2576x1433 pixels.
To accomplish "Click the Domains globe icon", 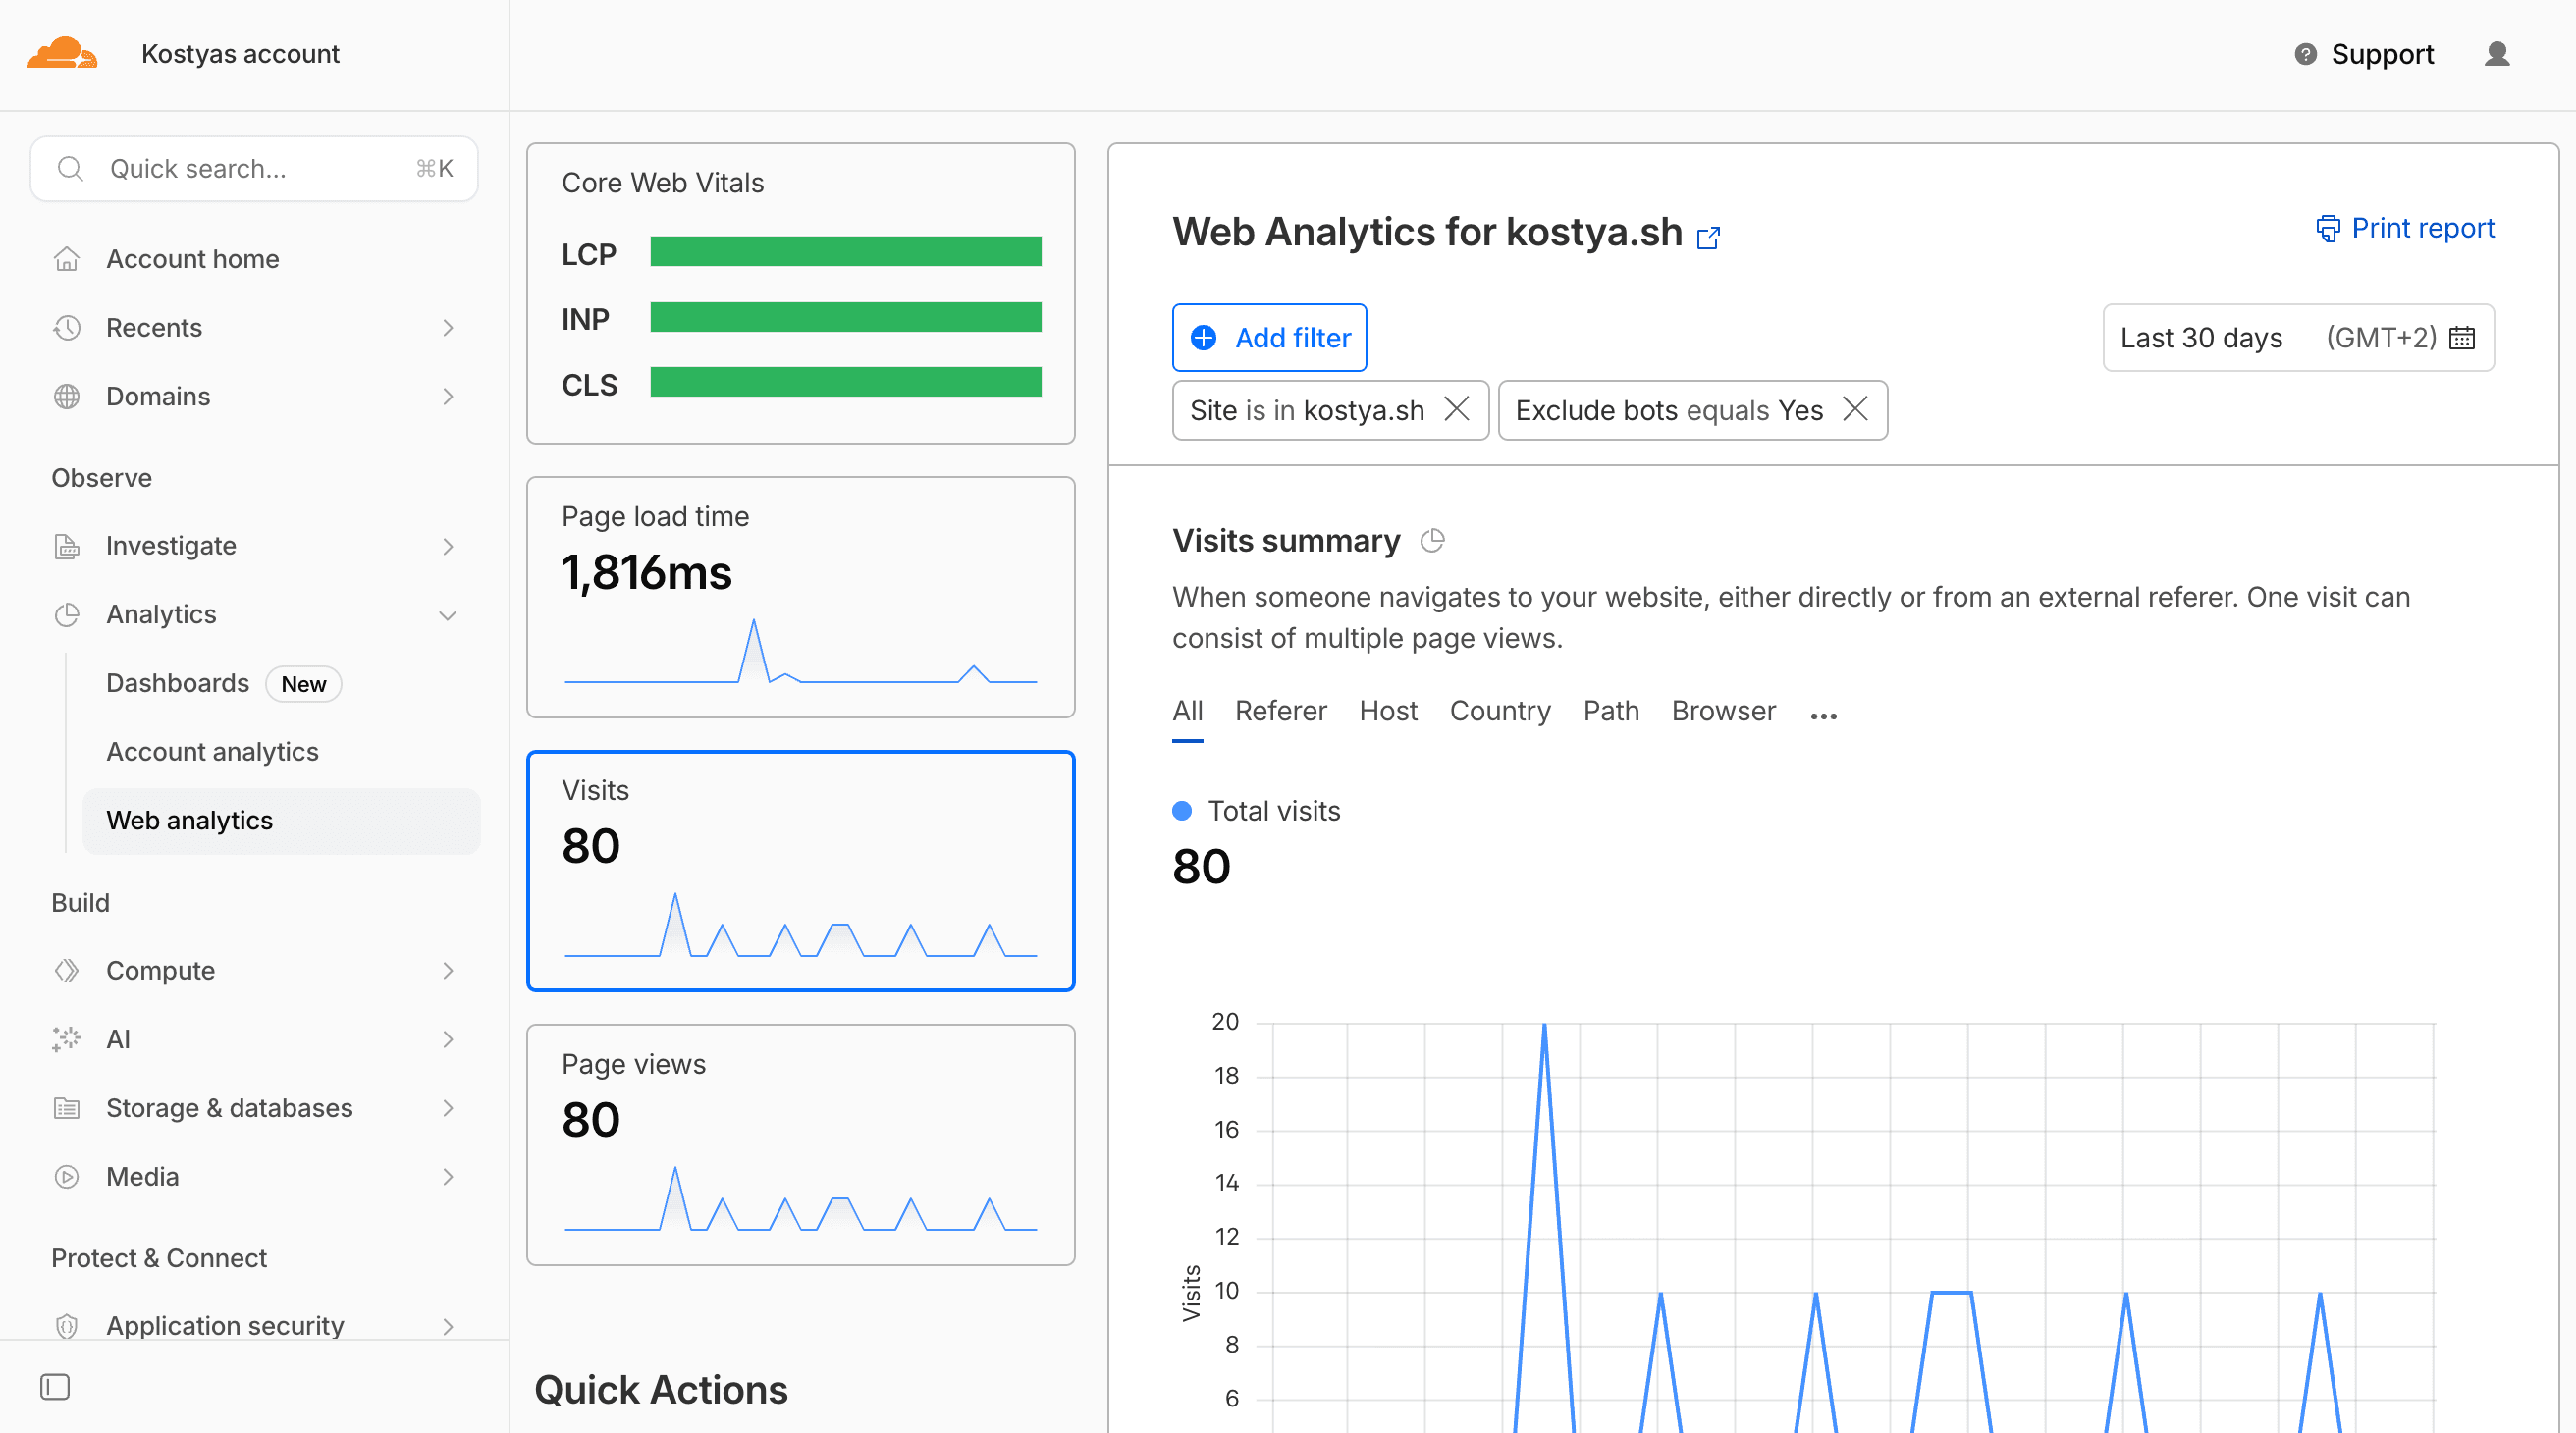I will tap(67, 396).
